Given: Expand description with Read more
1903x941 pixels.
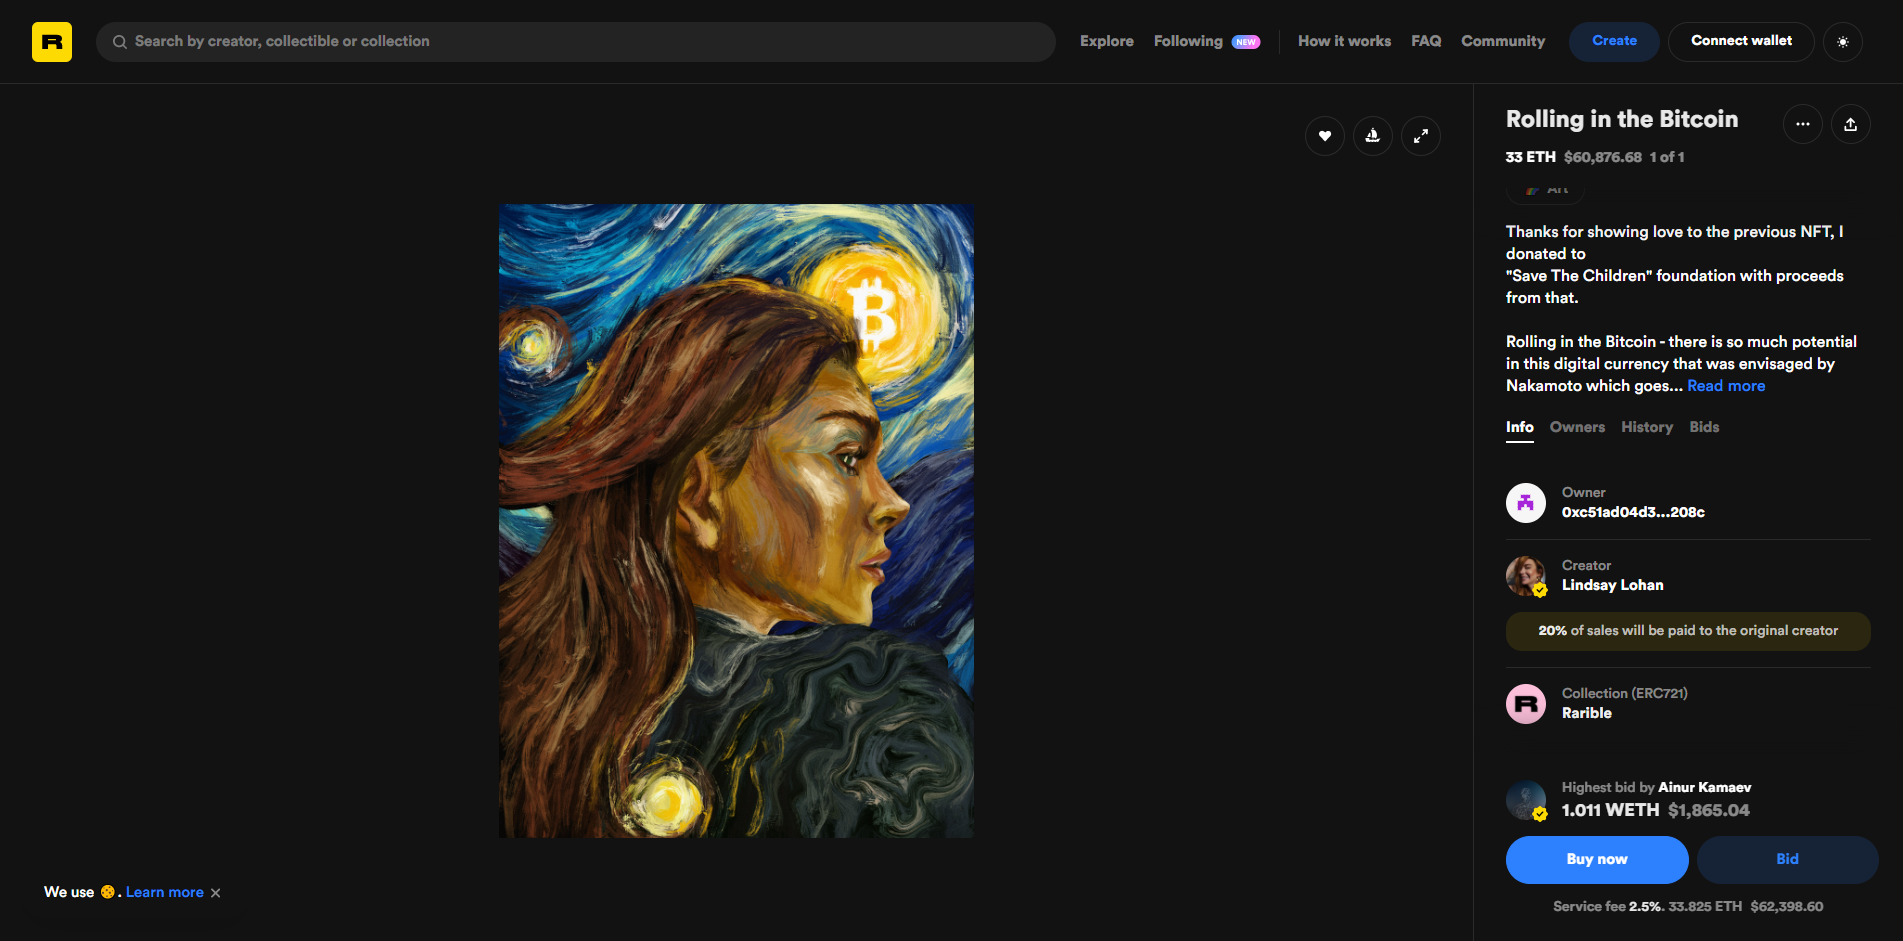Looking at the screenshot, I should (x=1726, y=386).
